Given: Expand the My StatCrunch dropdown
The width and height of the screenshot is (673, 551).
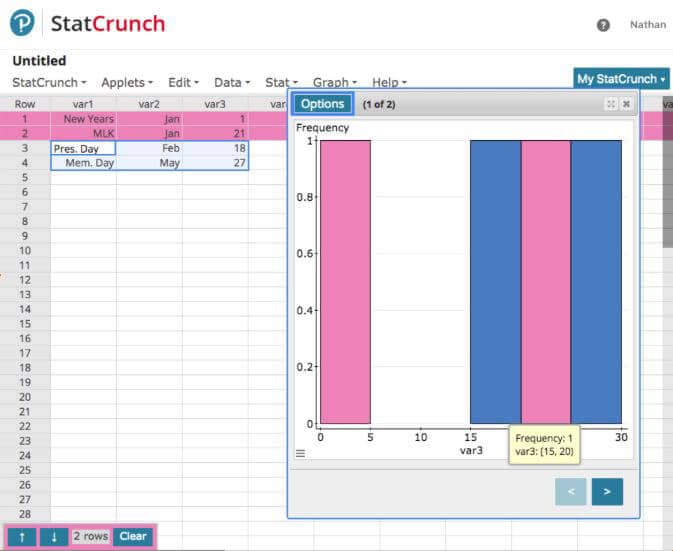Looking at the screenshot, I should (621, 79).
